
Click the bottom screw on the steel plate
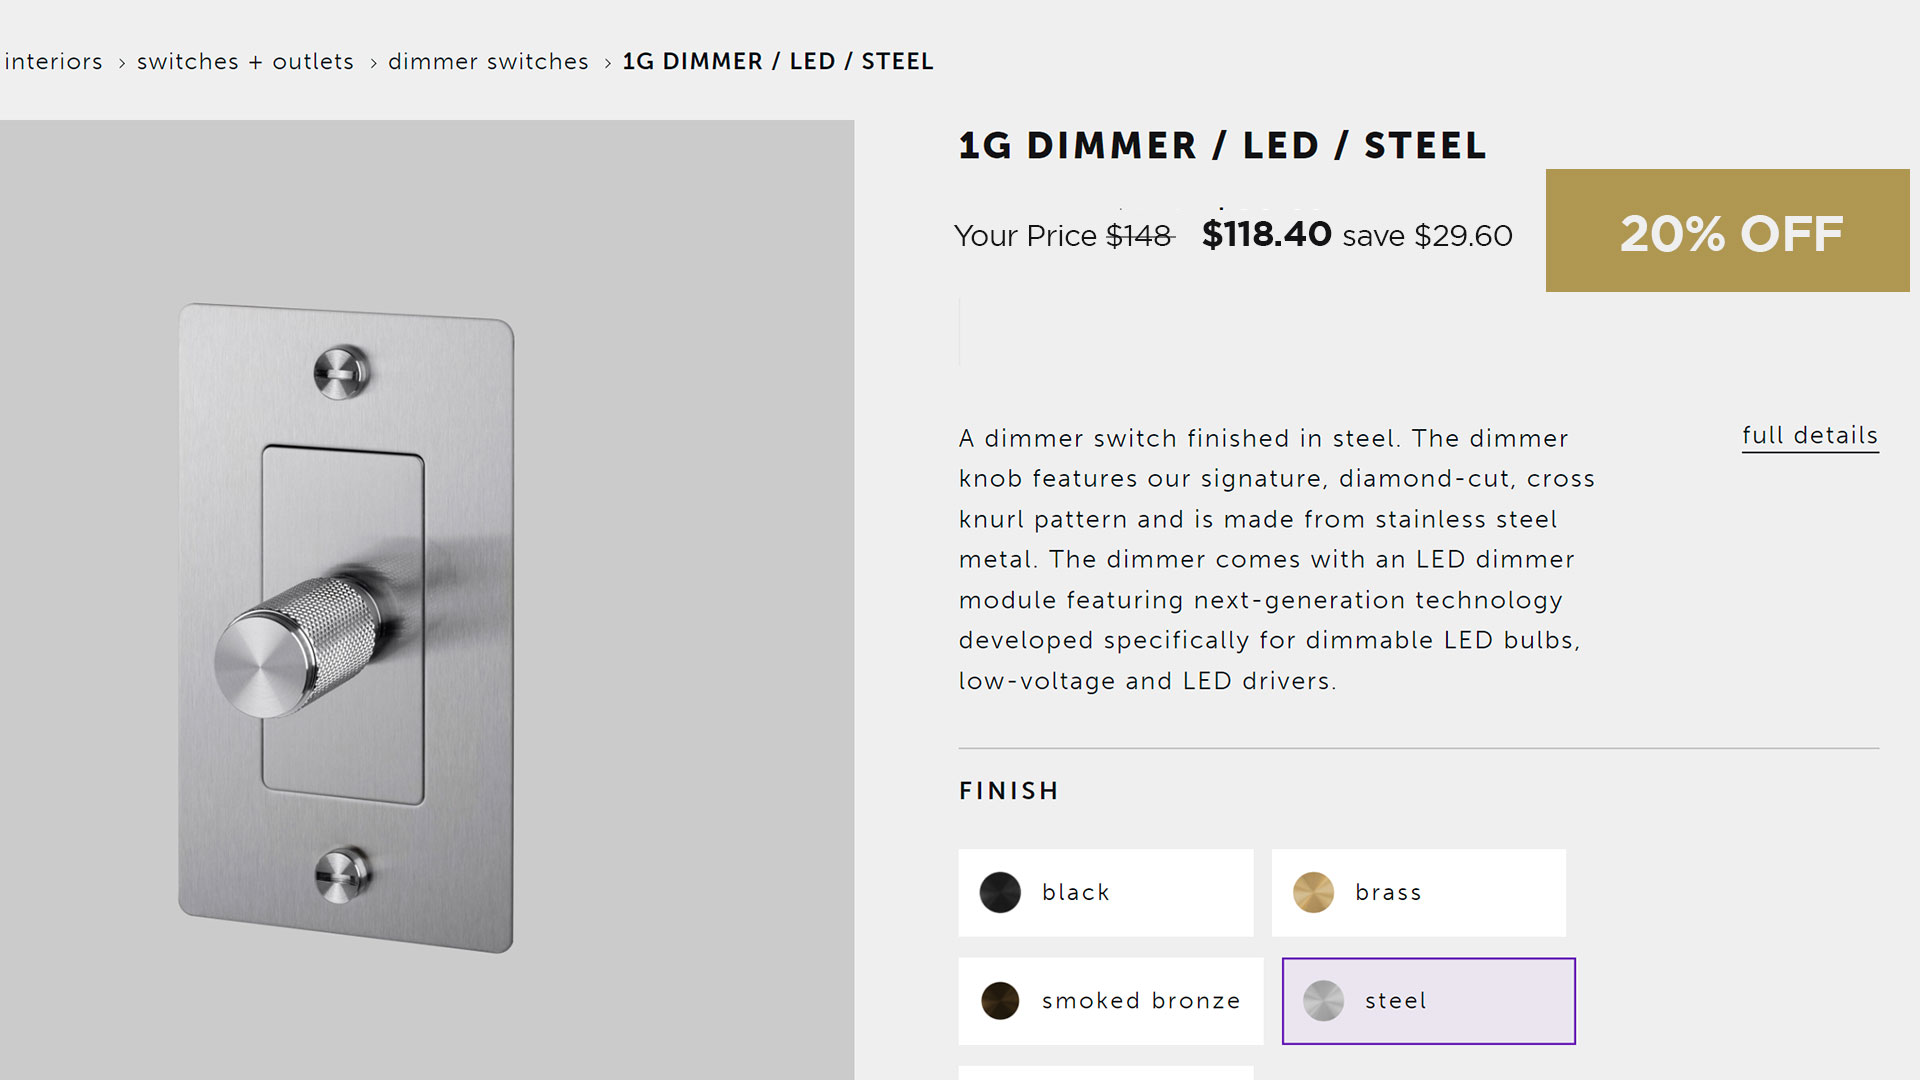click(x=342, y=875)
